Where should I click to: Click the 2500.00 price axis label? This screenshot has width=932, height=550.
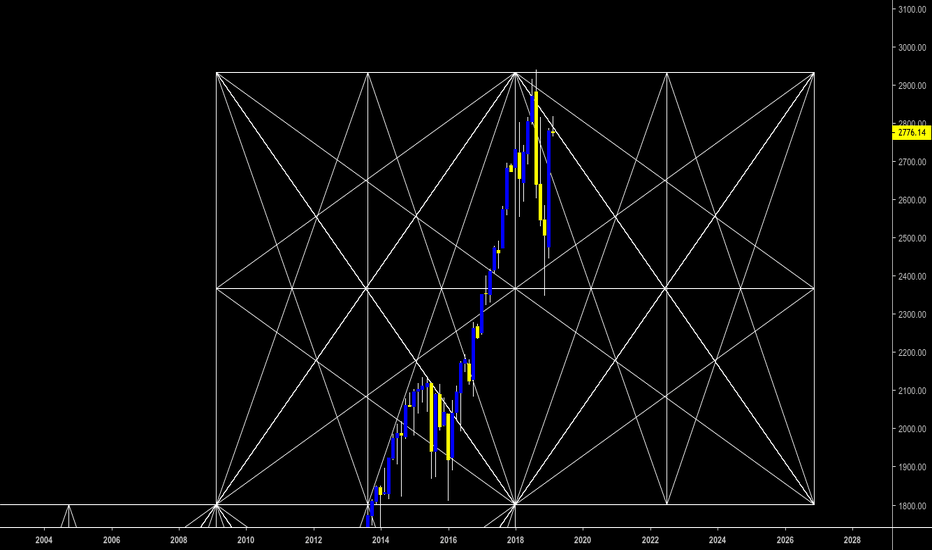(x=912, y=238)
